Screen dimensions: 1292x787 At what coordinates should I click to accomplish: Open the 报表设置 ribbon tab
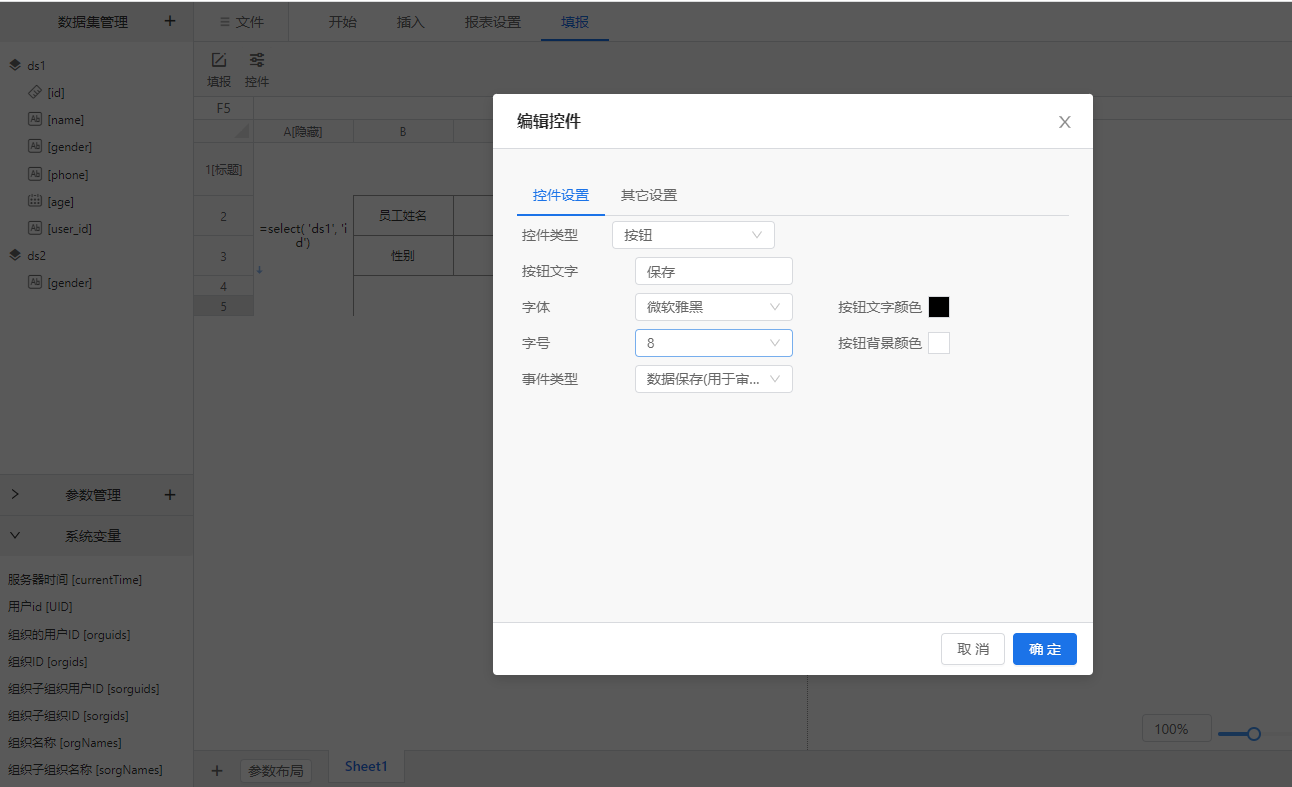pos(493,22)
